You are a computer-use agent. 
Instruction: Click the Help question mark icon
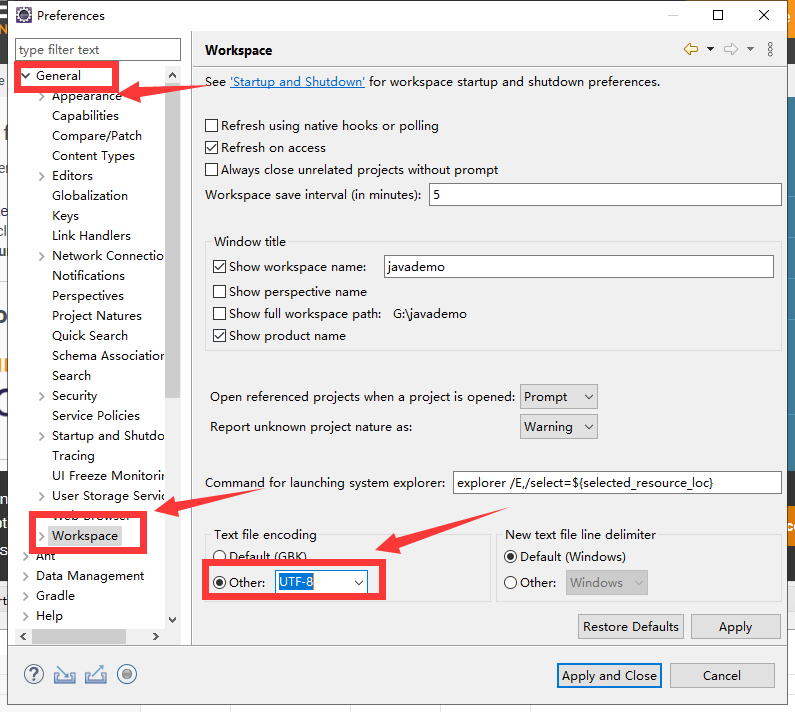[33, 674]
